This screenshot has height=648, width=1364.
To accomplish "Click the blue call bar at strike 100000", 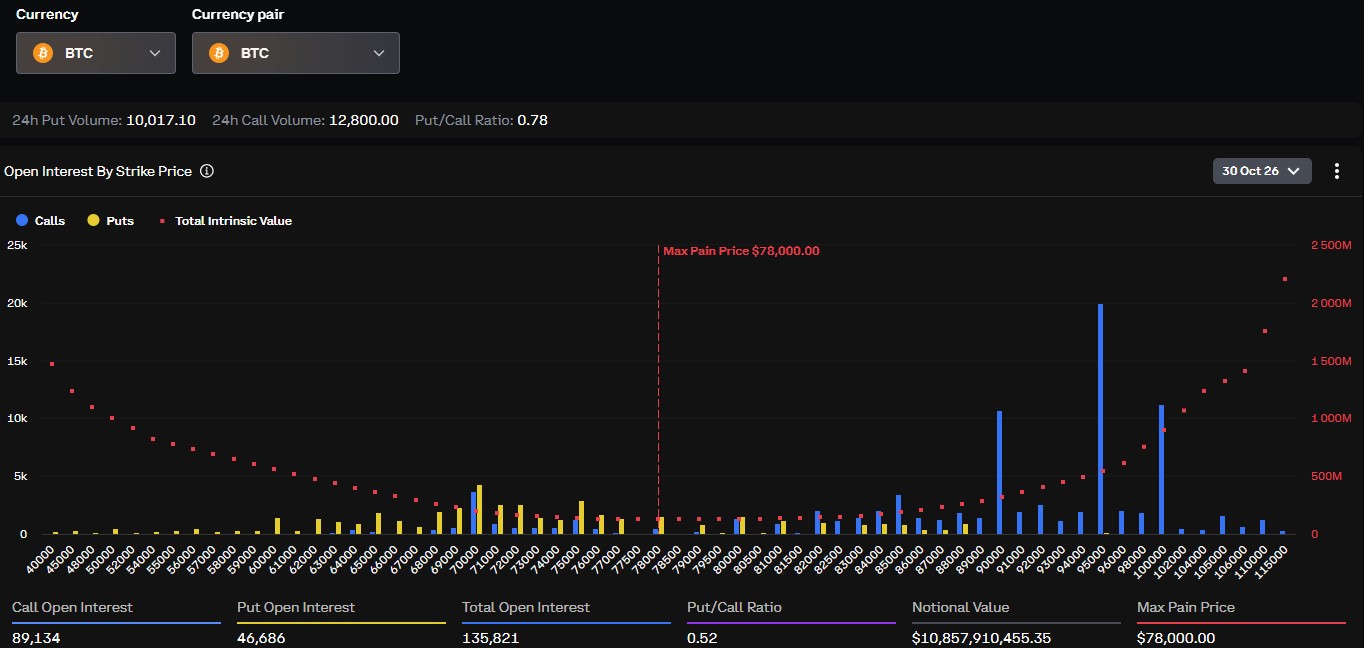I will pos(1161,469).
